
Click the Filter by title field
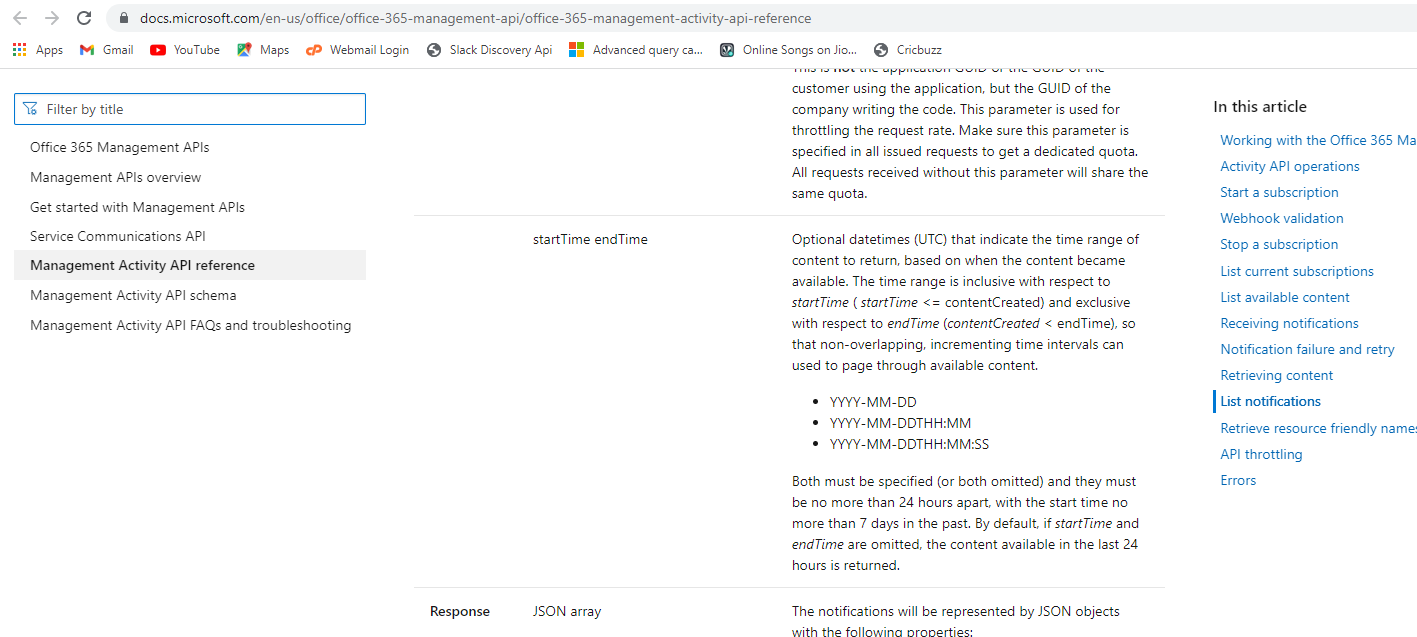[x=190, y=108]
